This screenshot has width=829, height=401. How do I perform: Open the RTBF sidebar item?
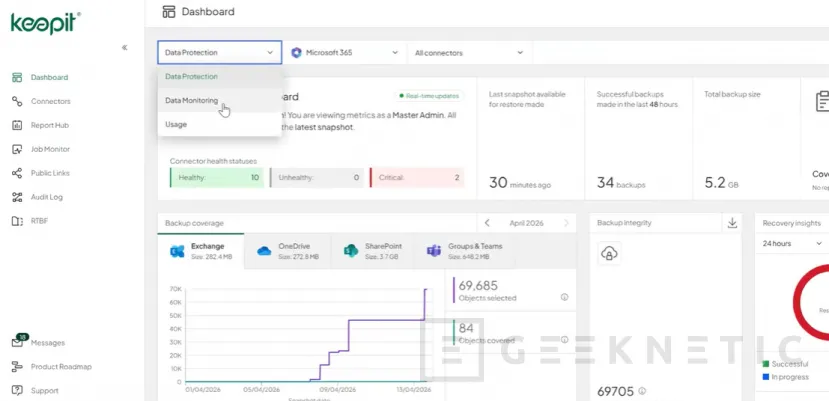pyautogui.click(x=30, y=221)
